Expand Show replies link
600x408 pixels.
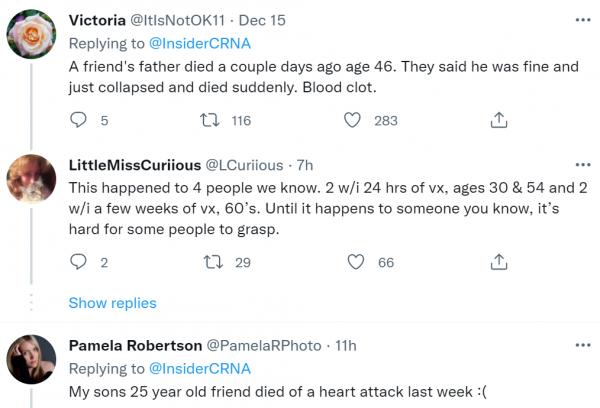112,303
